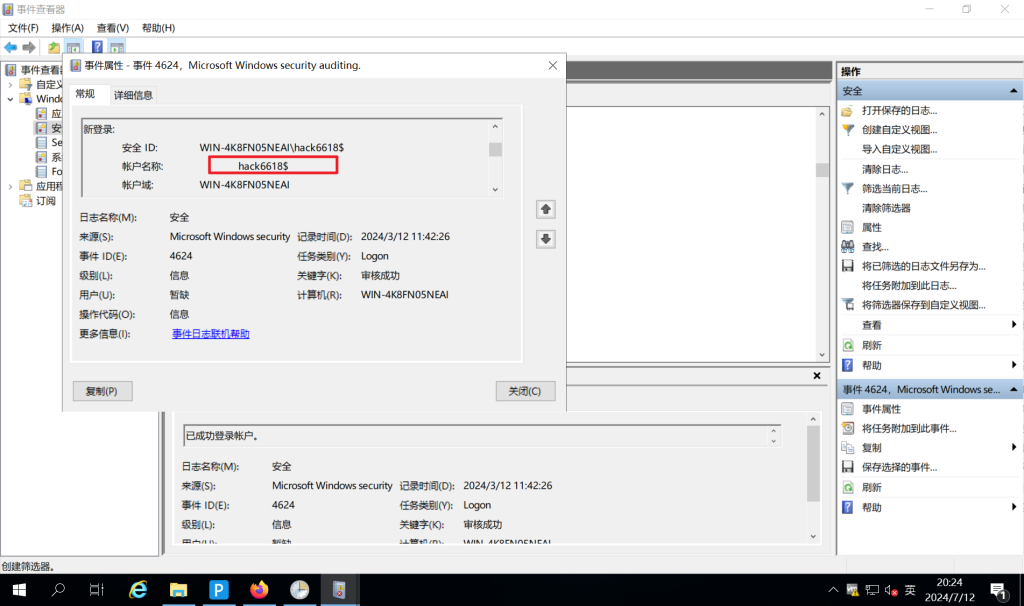1024x606 pixels.
Task: Click the blue help icon in toolbar
Action: (97, 47)
